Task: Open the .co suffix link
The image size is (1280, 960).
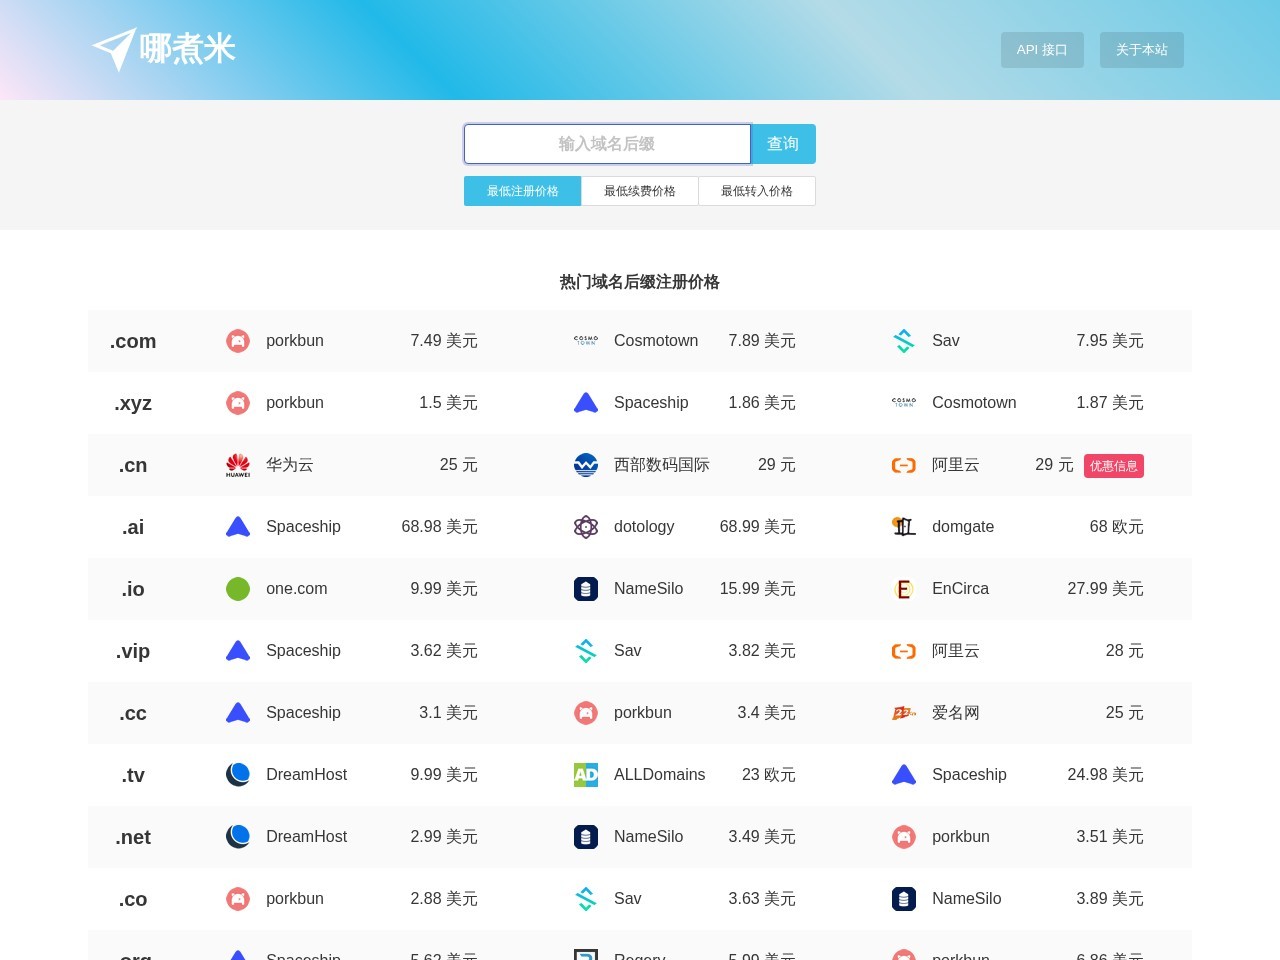Action: click(x=133, y=899)
